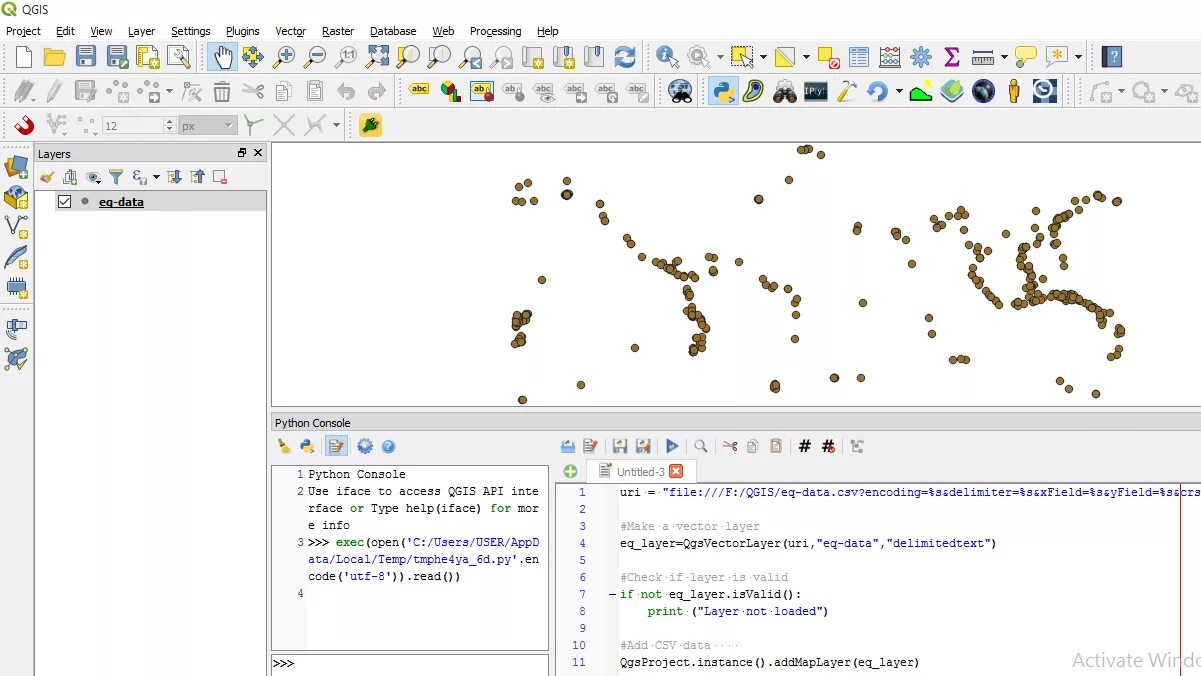Open the Processing menu

click(x=495, y=31)
